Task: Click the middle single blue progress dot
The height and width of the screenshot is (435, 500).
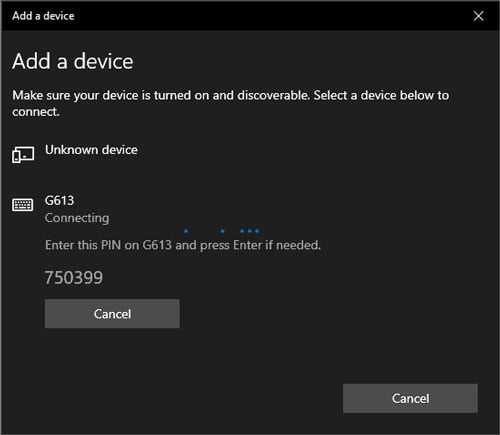Action: click(222, 231)
